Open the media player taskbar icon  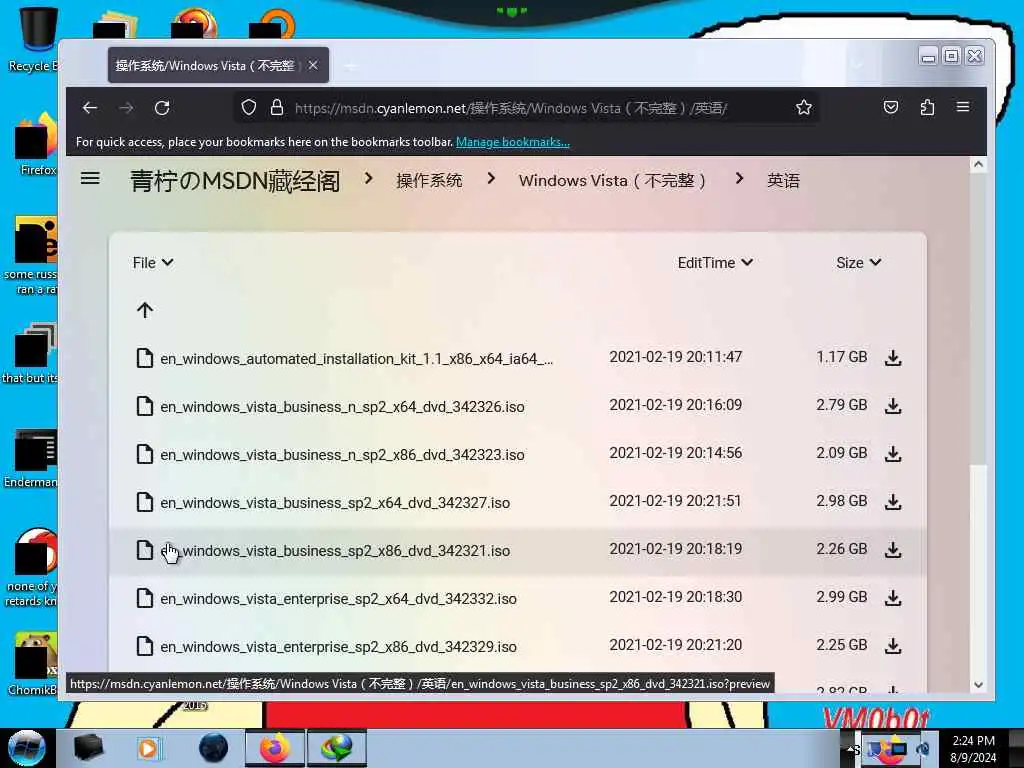tap(148, 748)
